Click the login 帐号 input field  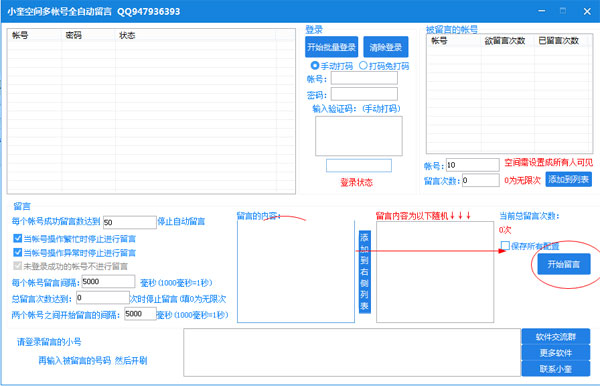(364, 78)
